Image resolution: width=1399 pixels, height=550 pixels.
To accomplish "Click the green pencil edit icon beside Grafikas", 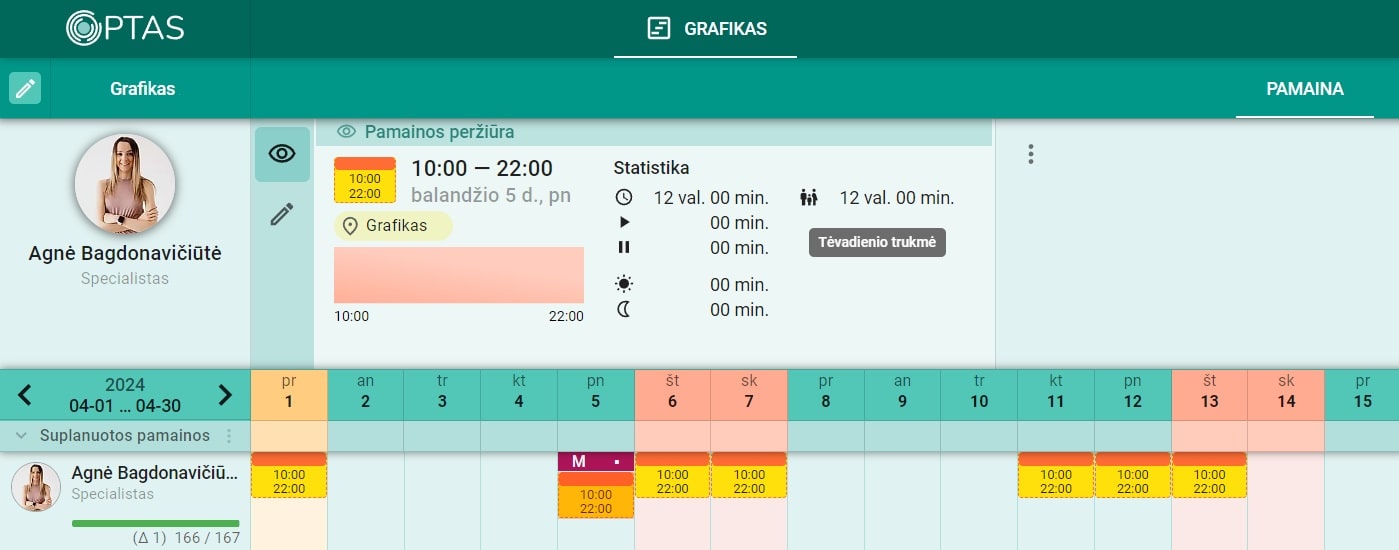I will click(25, 88).
